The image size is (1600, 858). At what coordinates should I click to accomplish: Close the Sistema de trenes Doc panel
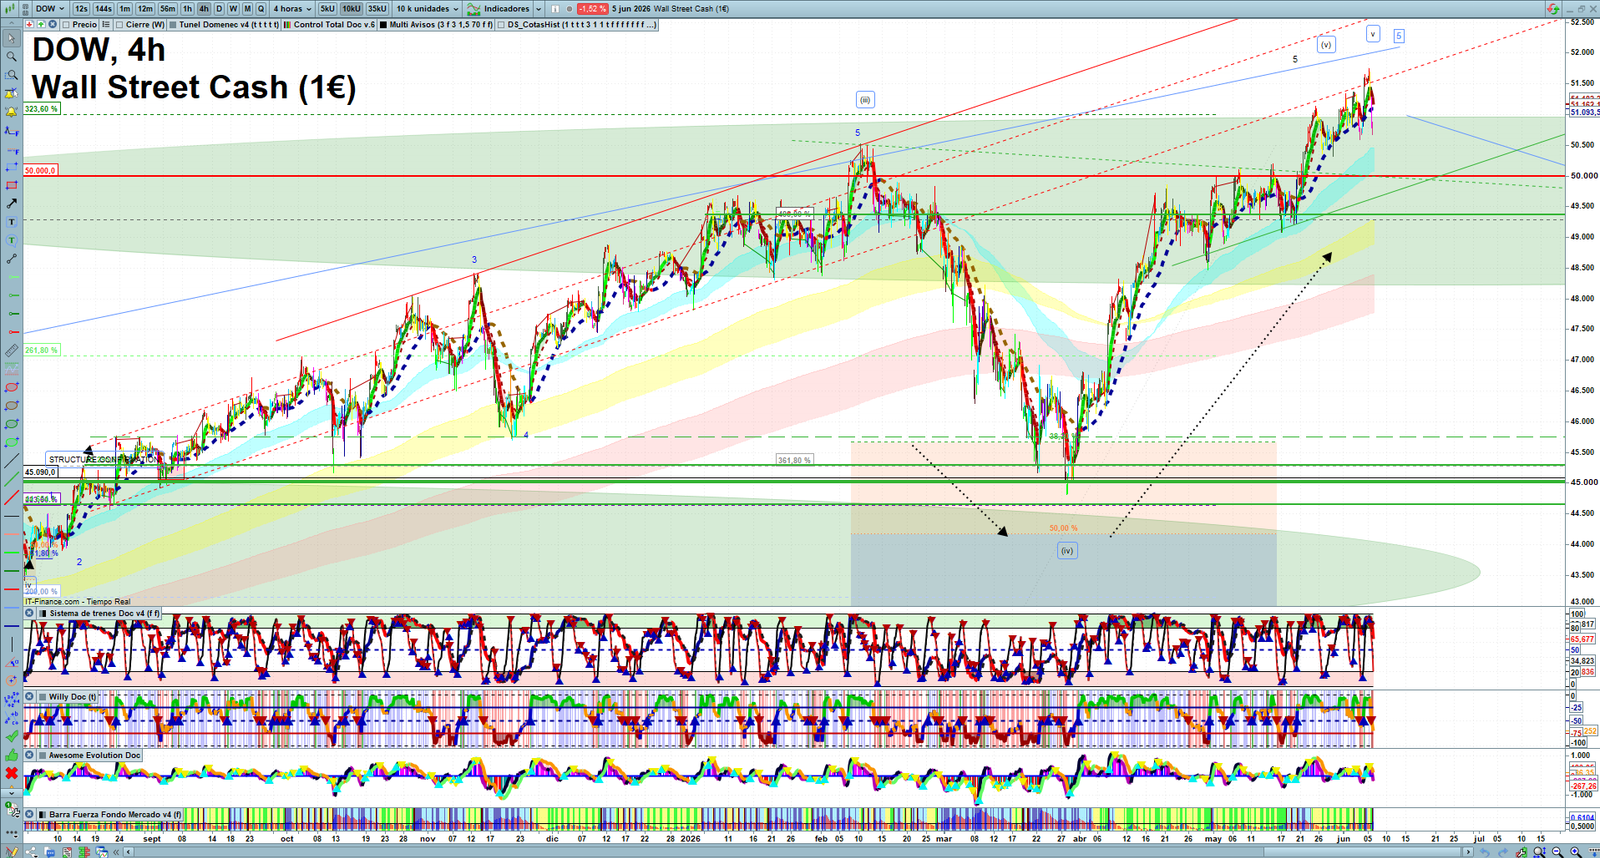click(30, 613)
